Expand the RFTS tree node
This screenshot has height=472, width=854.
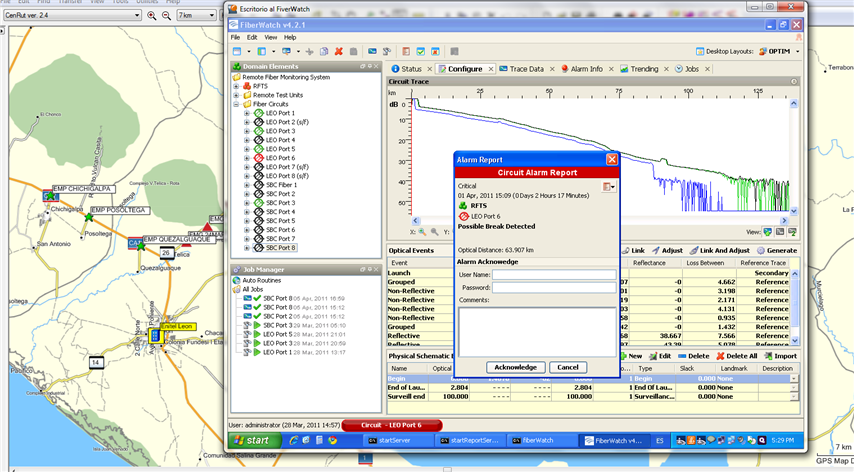236,86
